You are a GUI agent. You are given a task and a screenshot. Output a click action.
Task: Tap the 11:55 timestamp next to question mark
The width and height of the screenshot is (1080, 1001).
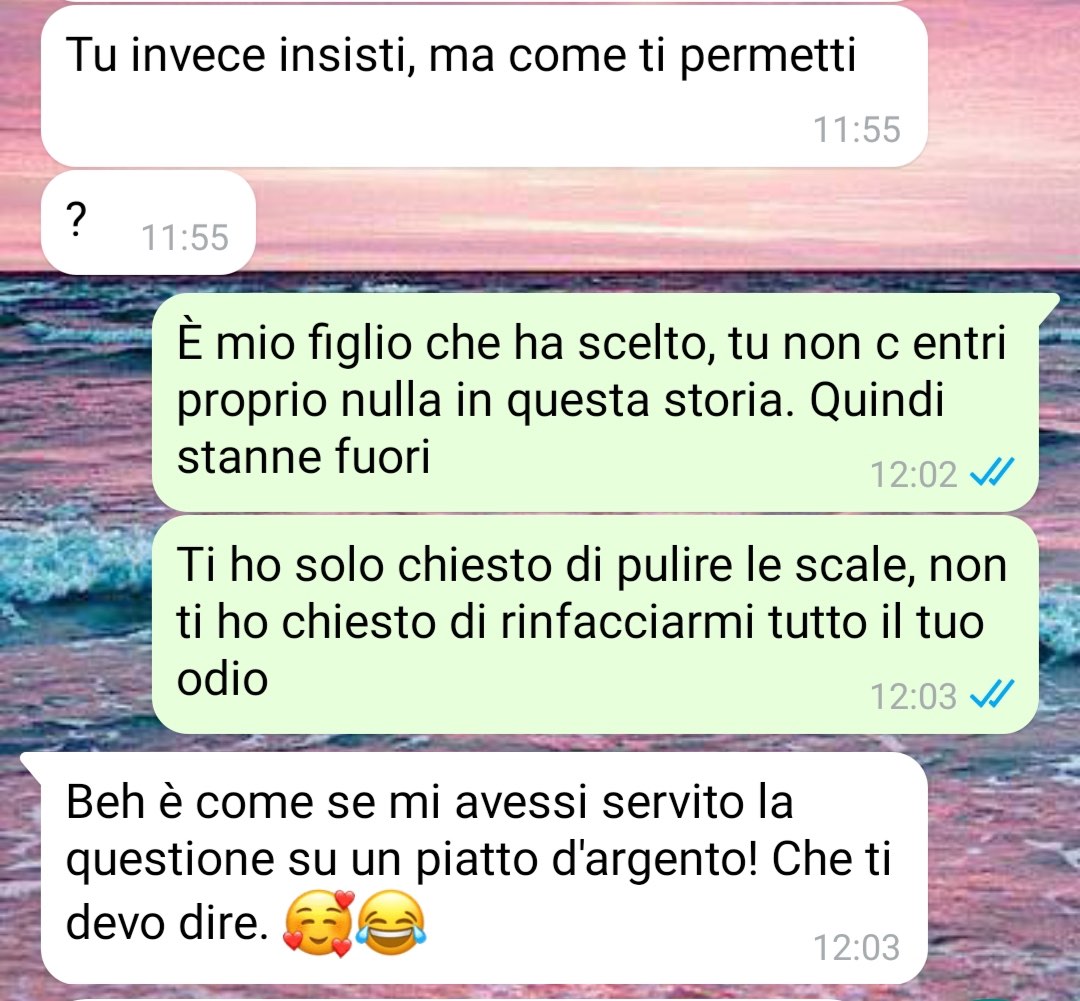click(185, 237)
